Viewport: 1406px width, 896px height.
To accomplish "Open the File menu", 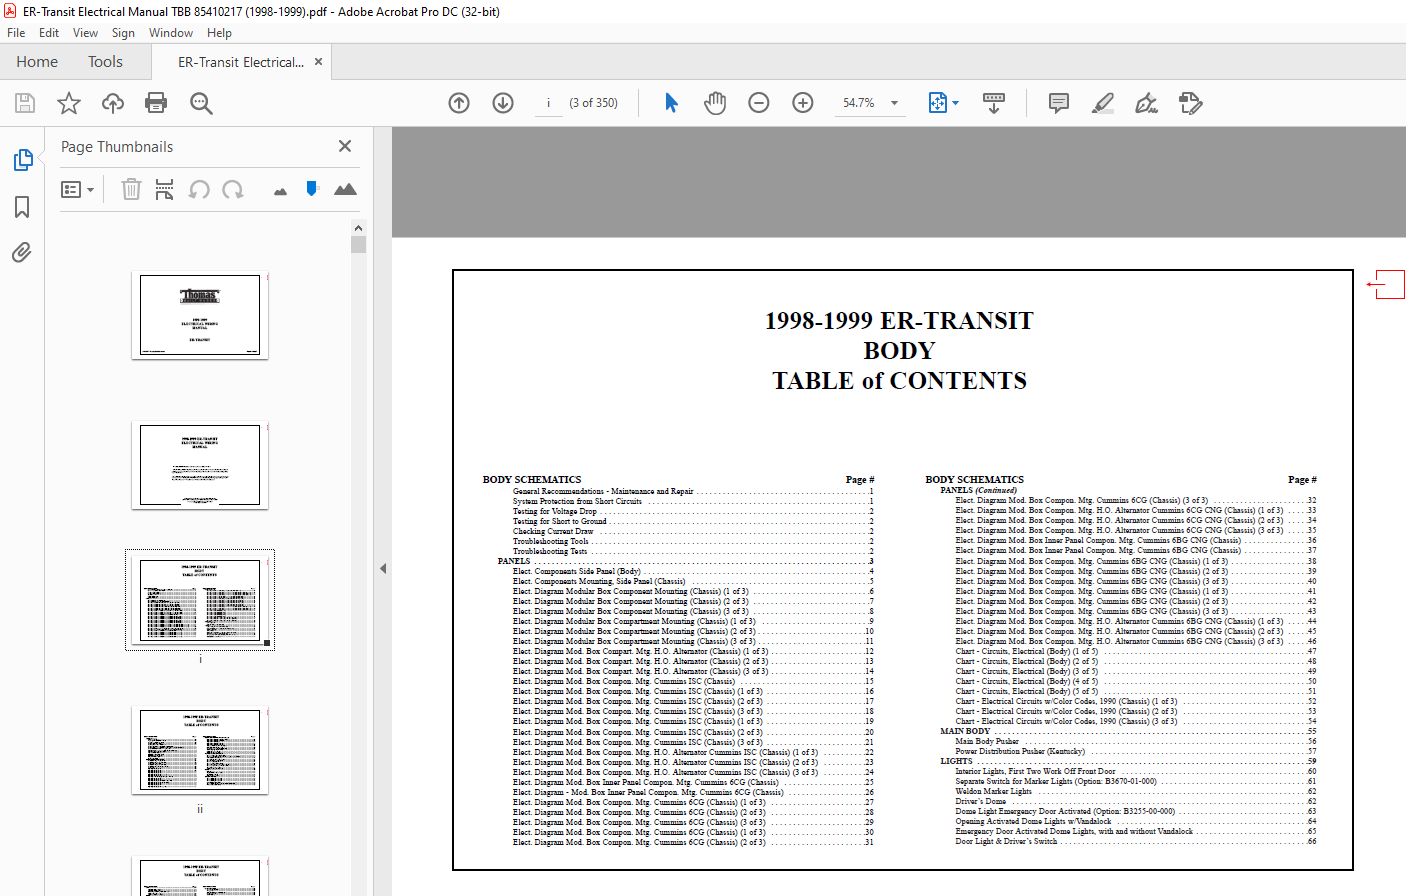I will tap(16, 33).
